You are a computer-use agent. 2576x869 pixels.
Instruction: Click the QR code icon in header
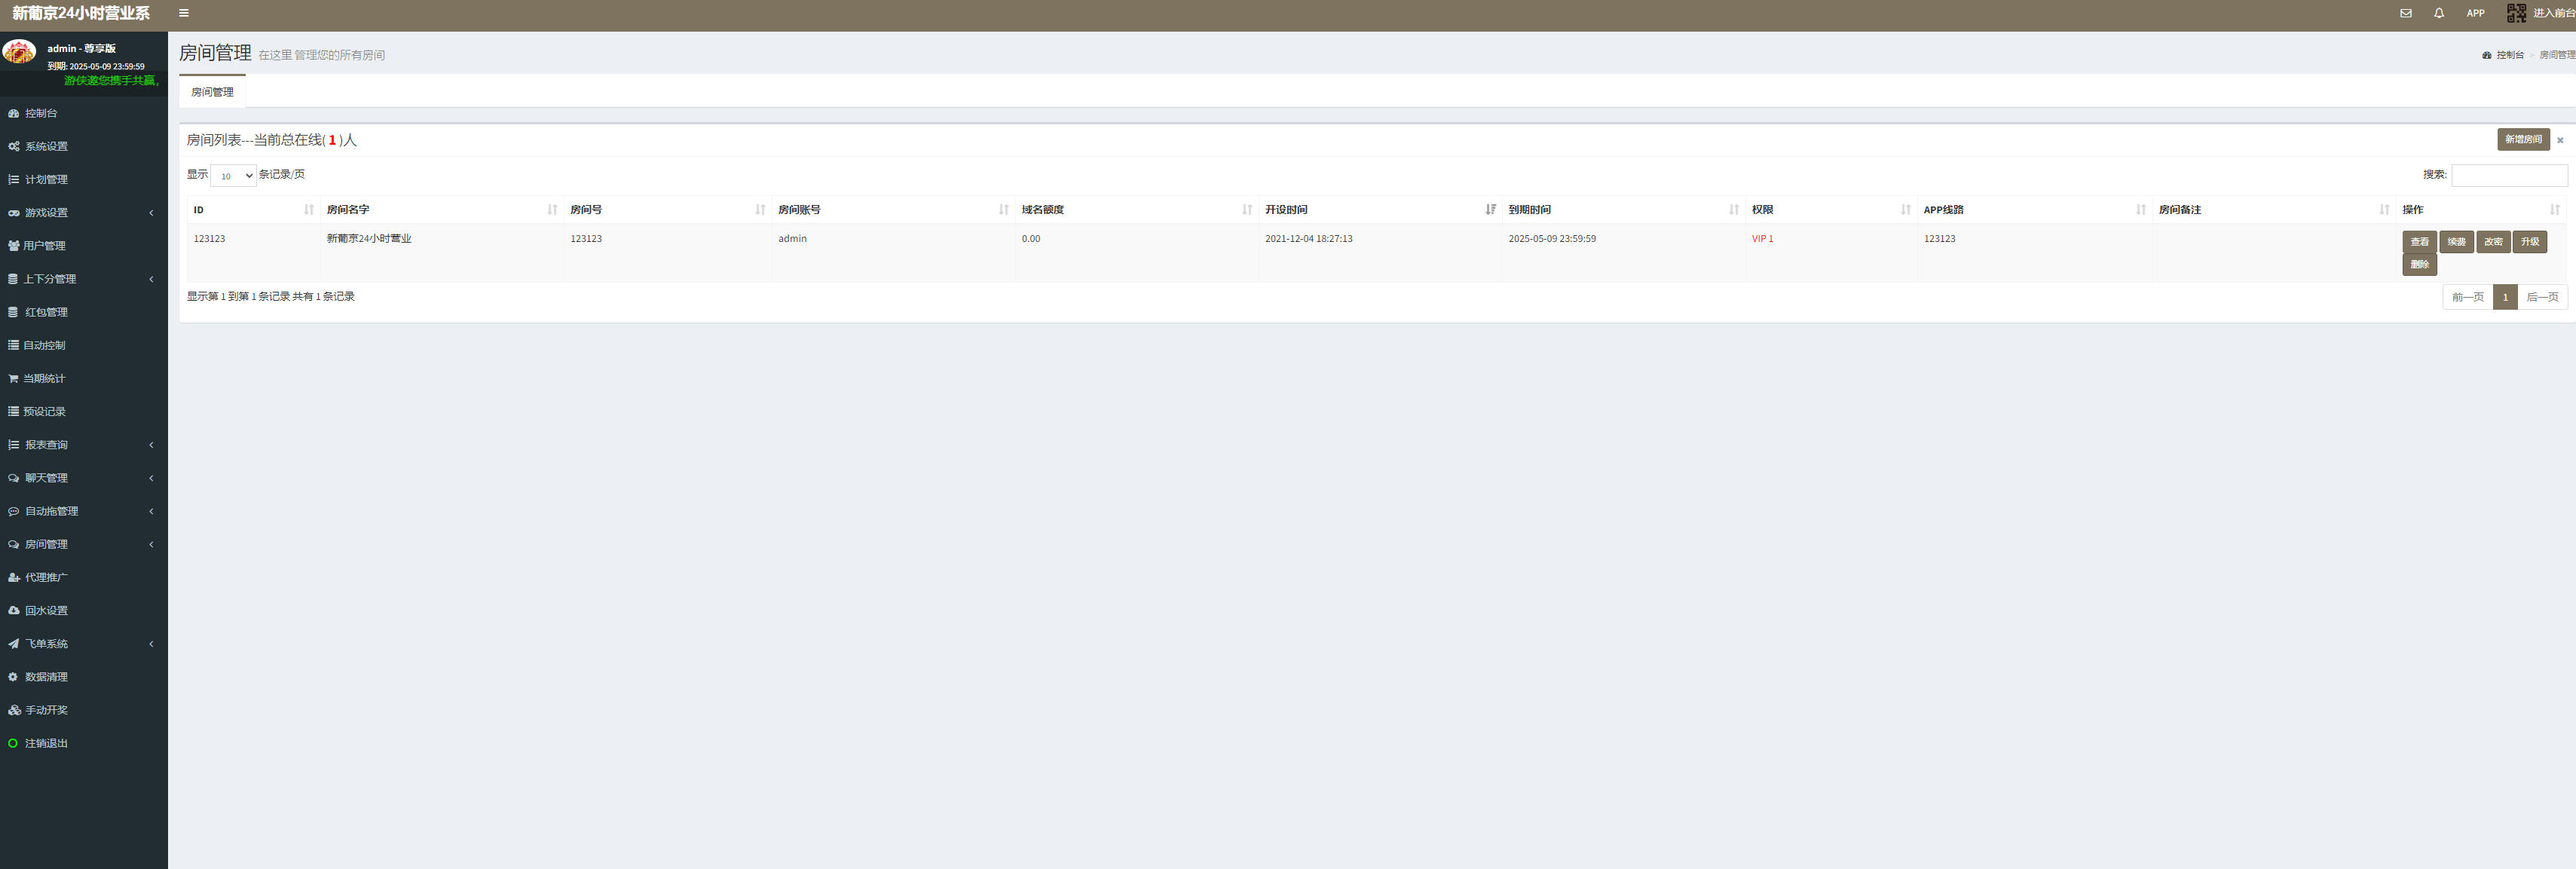pyautogui.click(x=2516, y=13)
